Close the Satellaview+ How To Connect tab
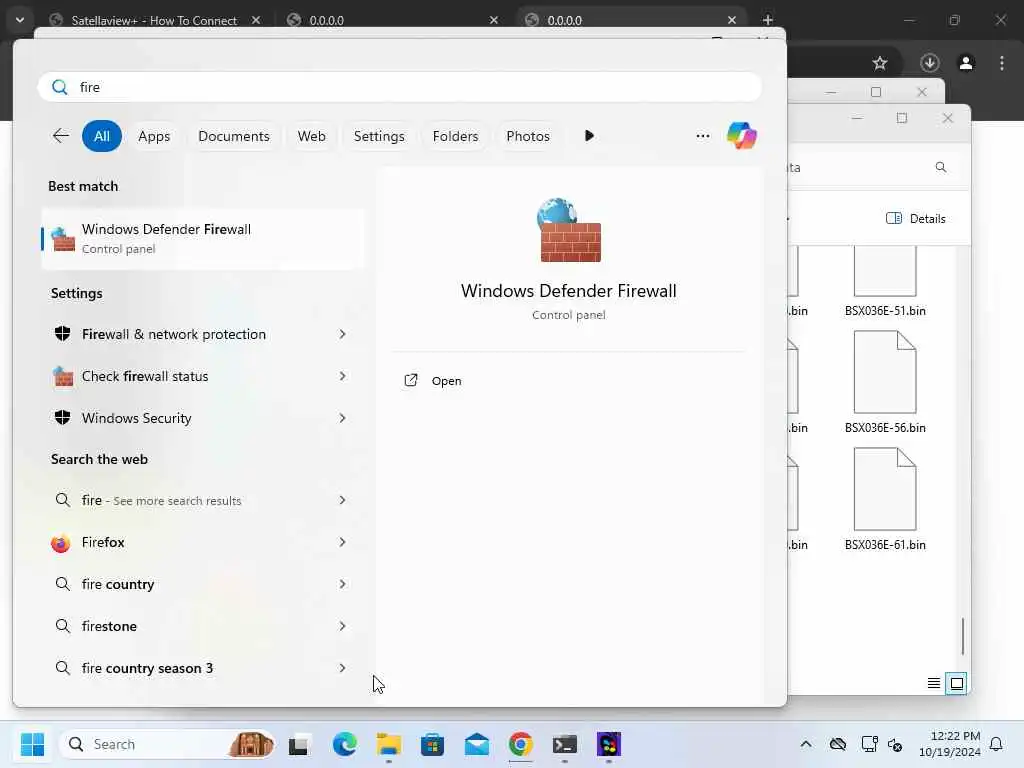This screenshot has height=768, width=1024. (256, 20)
